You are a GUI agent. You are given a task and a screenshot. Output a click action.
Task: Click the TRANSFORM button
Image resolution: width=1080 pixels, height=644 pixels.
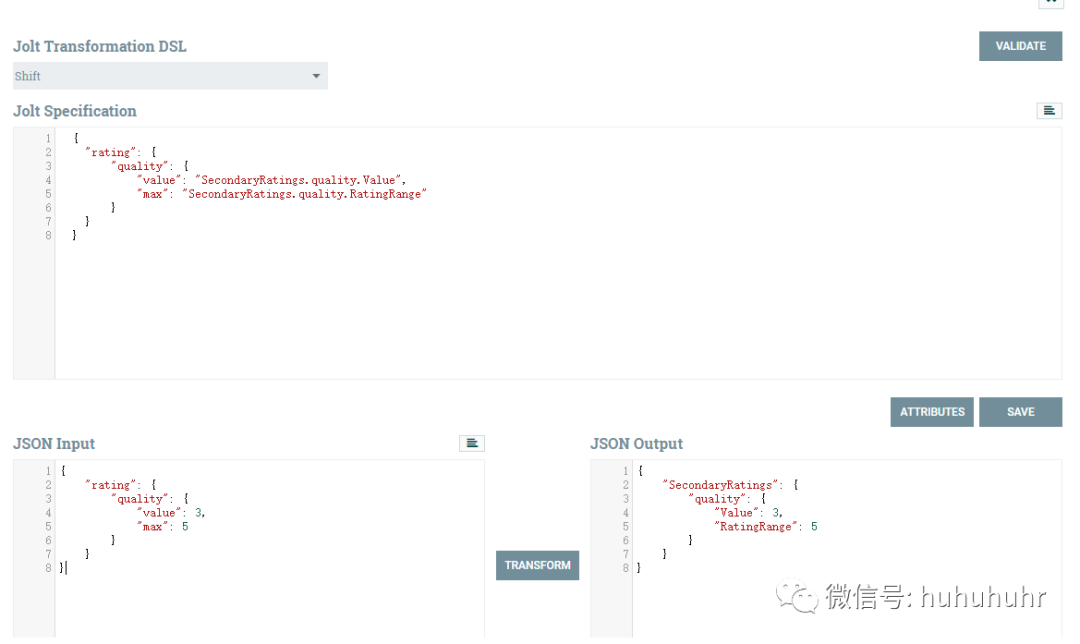coord(537,565)
